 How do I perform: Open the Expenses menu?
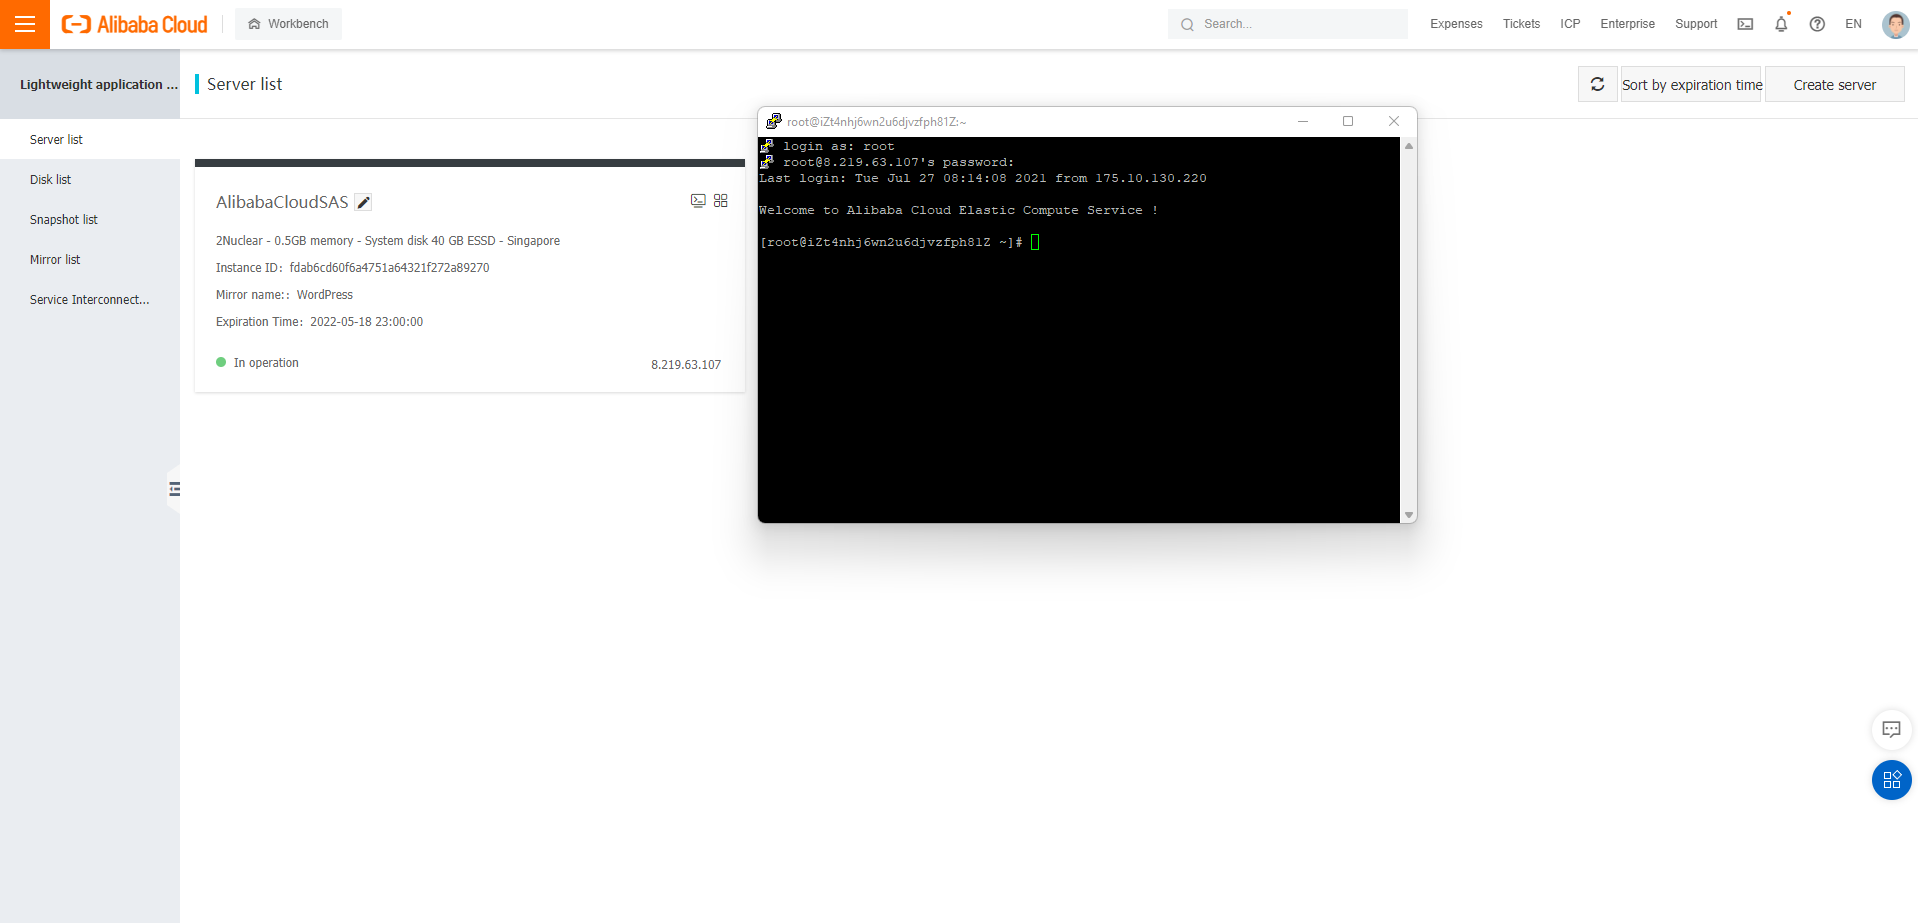[1456, 24]
